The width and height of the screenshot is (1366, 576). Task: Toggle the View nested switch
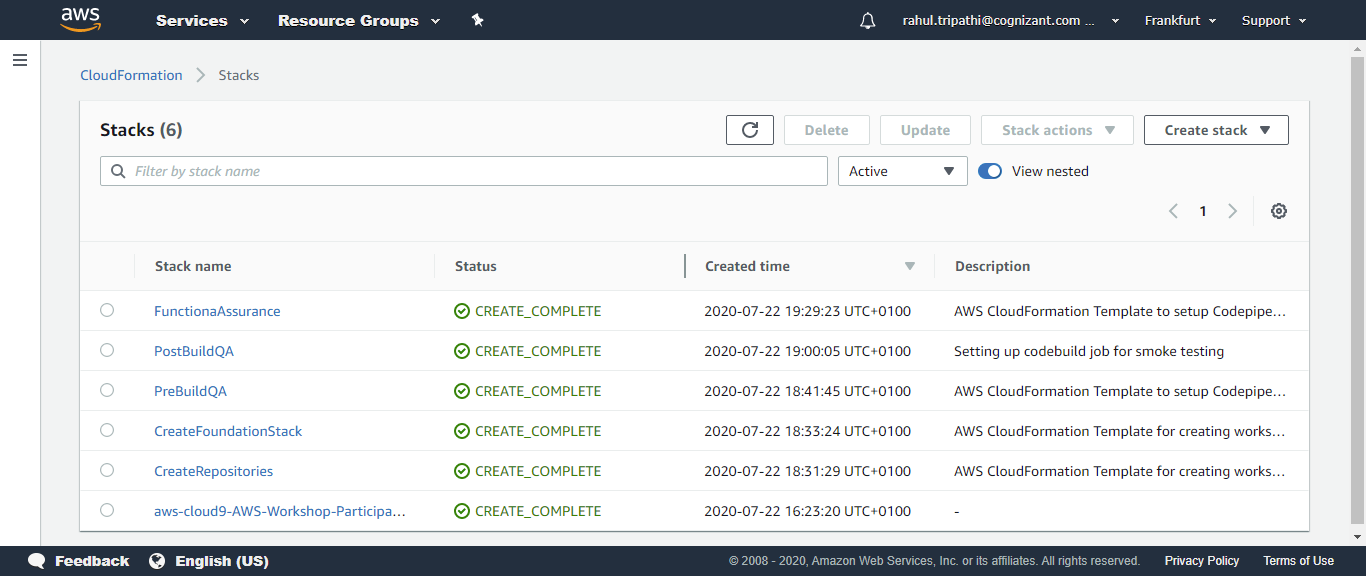tap(990, 171)
